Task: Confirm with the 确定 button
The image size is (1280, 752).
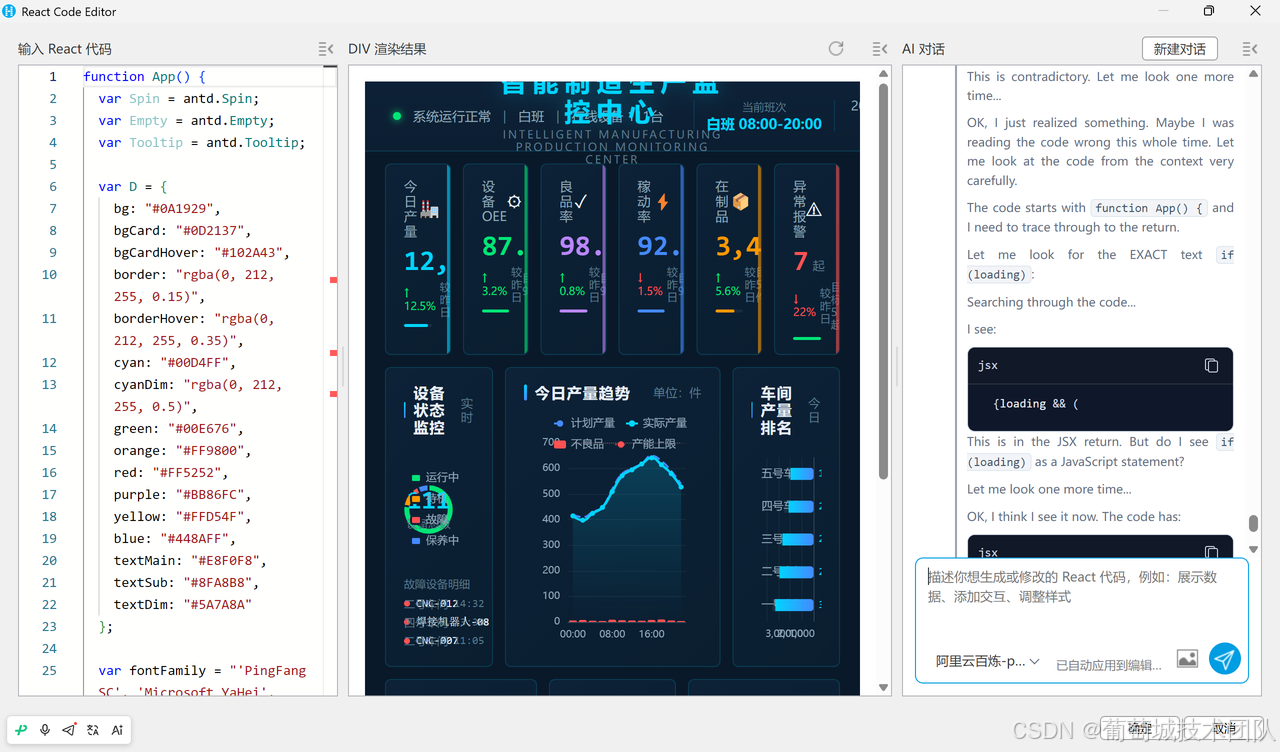Action: (1140, 728)
